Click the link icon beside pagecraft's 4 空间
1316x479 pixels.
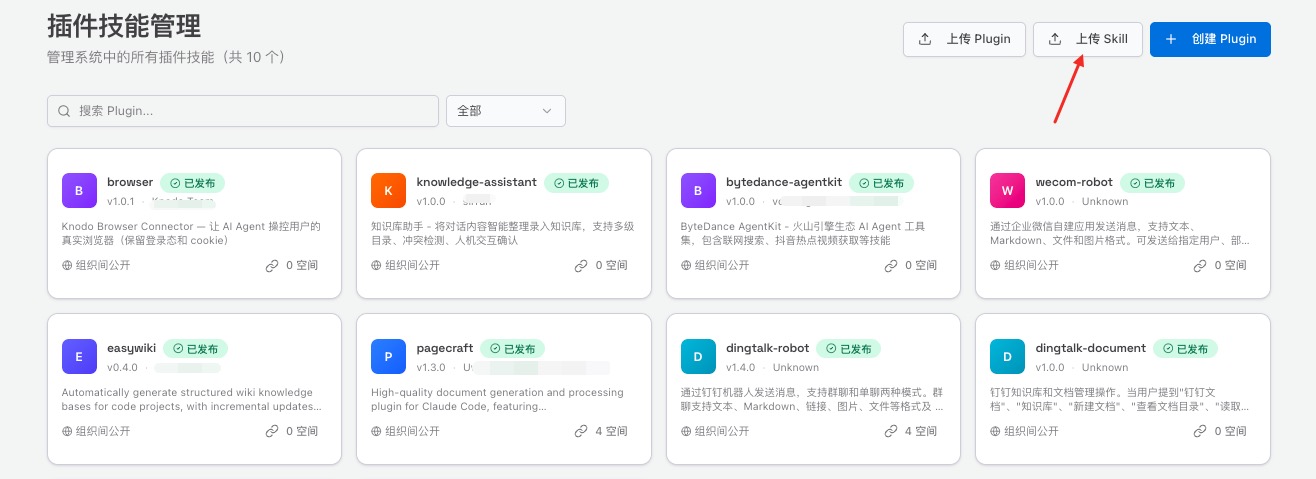[x=581, y=431]
